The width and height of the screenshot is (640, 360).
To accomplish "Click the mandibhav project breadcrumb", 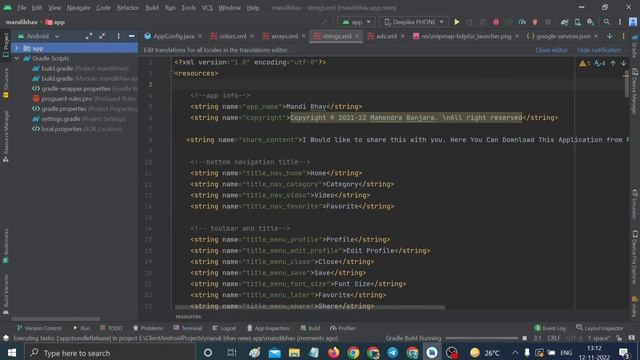I will (22, 22).
